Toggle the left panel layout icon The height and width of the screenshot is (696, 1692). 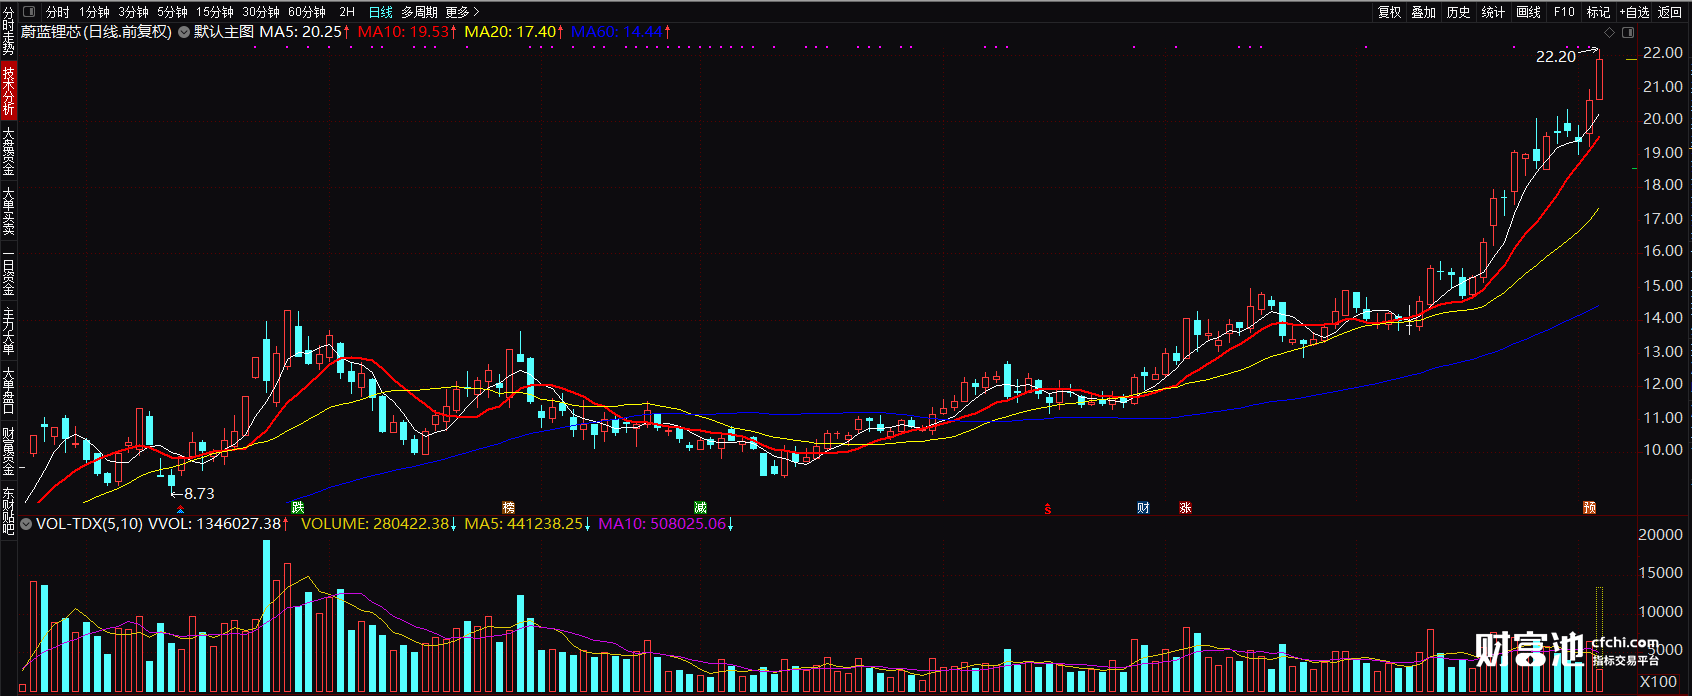[29, 12]
